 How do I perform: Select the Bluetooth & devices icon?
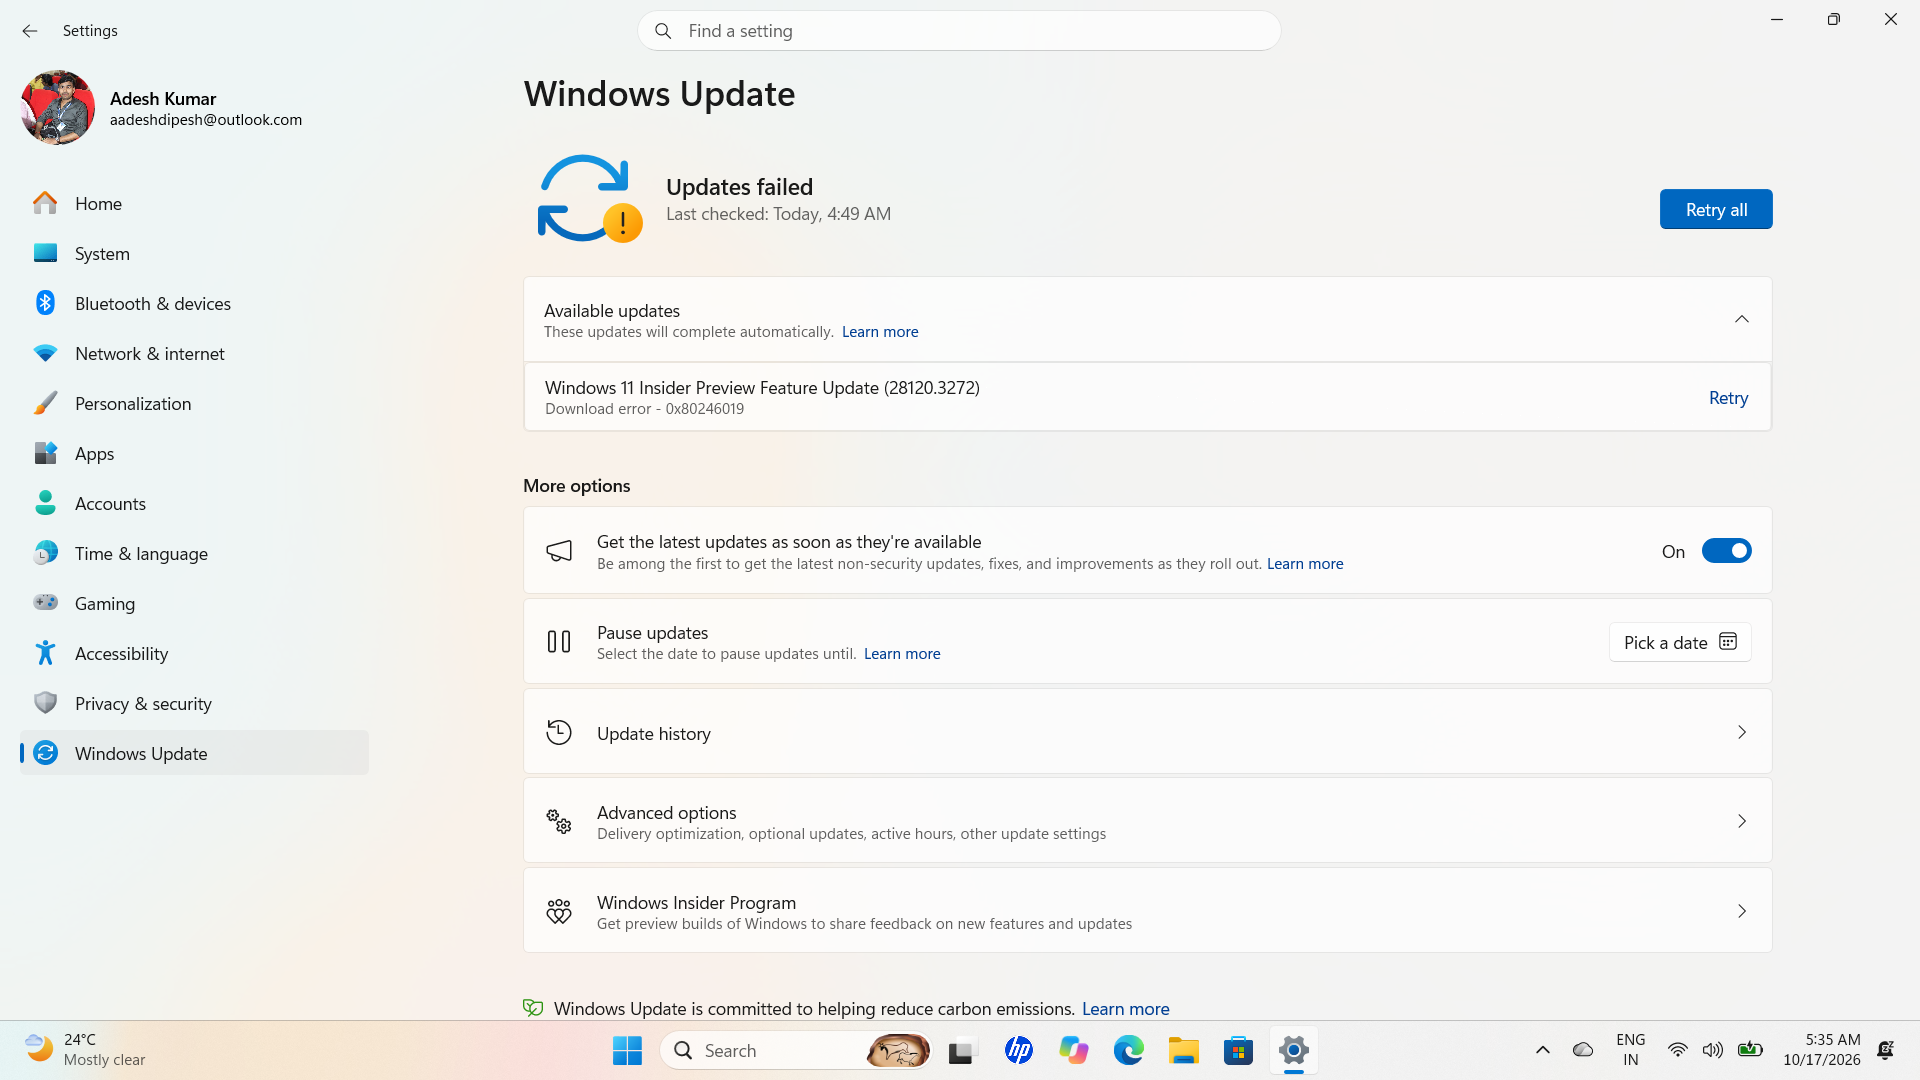45,303
